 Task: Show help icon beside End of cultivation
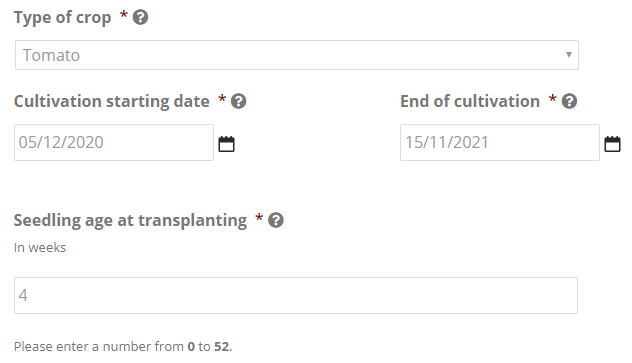point(569,101)
